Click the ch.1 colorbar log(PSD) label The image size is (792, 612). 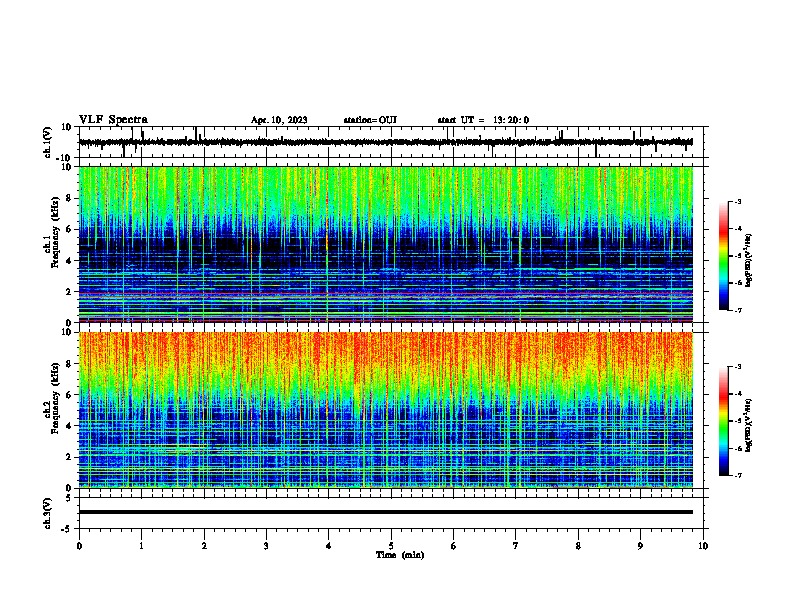point(749,260)
